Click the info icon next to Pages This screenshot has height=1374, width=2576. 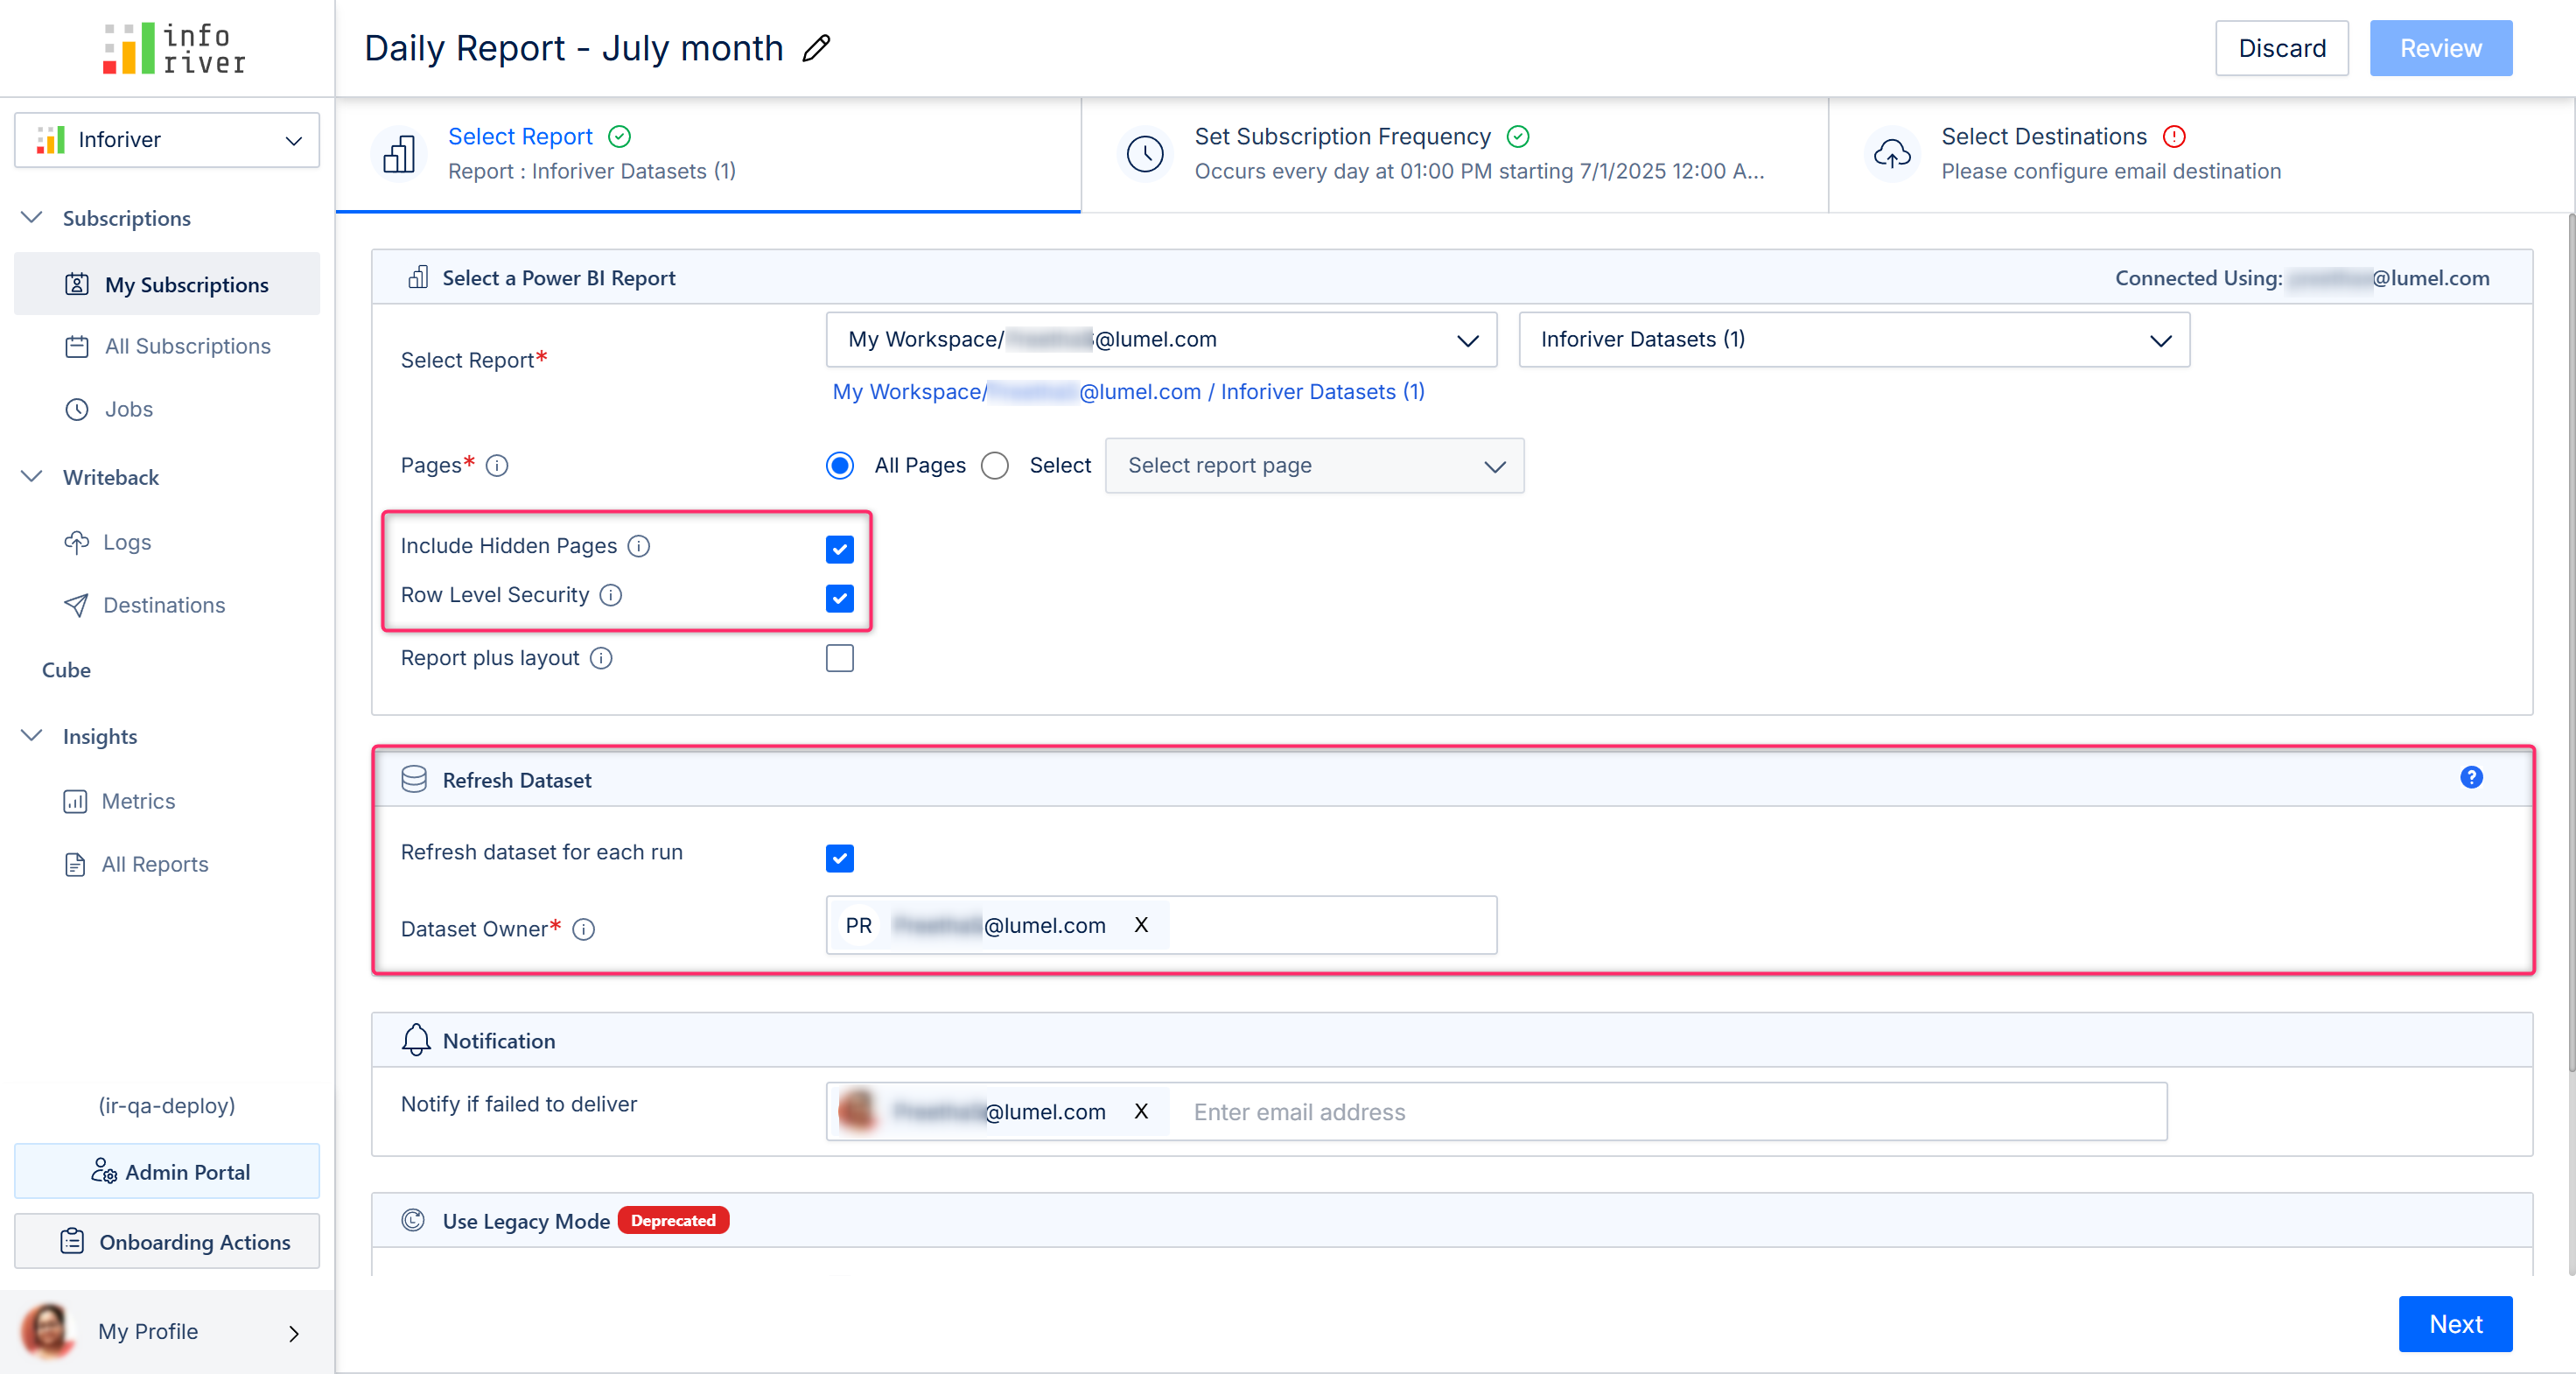point(497,465)
